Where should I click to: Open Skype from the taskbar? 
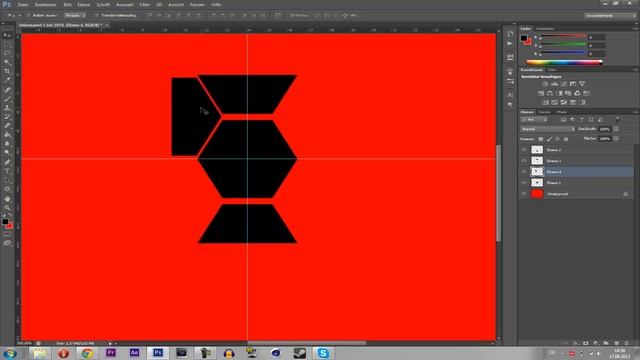[x=323, y=353]
